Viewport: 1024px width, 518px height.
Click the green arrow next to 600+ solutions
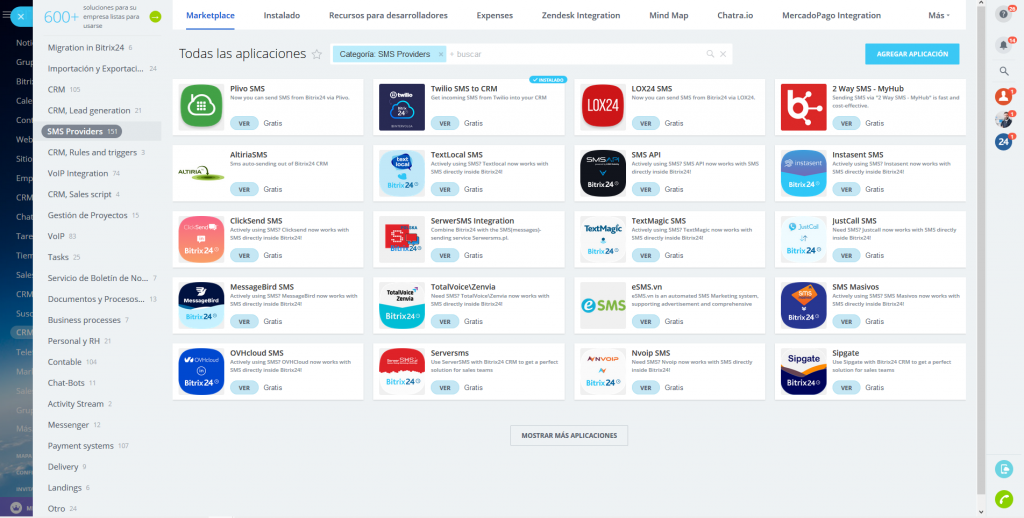click(155, 17)
